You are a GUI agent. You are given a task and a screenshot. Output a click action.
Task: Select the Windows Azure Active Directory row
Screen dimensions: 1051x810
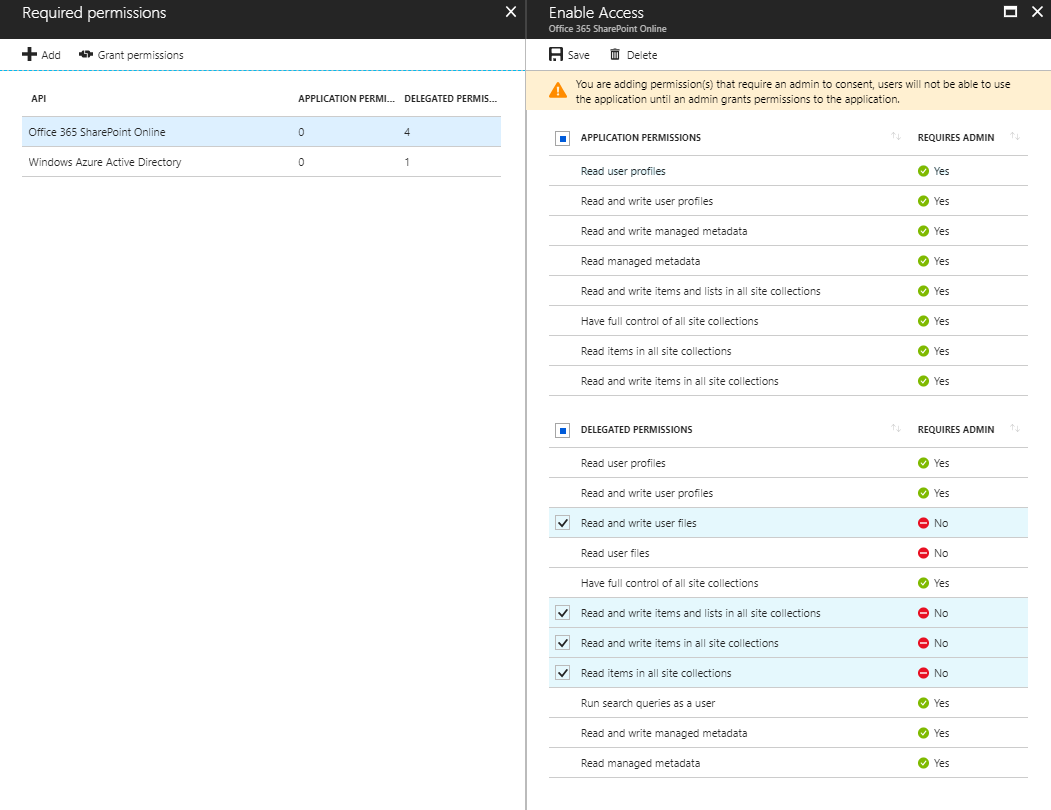(105, 162)
